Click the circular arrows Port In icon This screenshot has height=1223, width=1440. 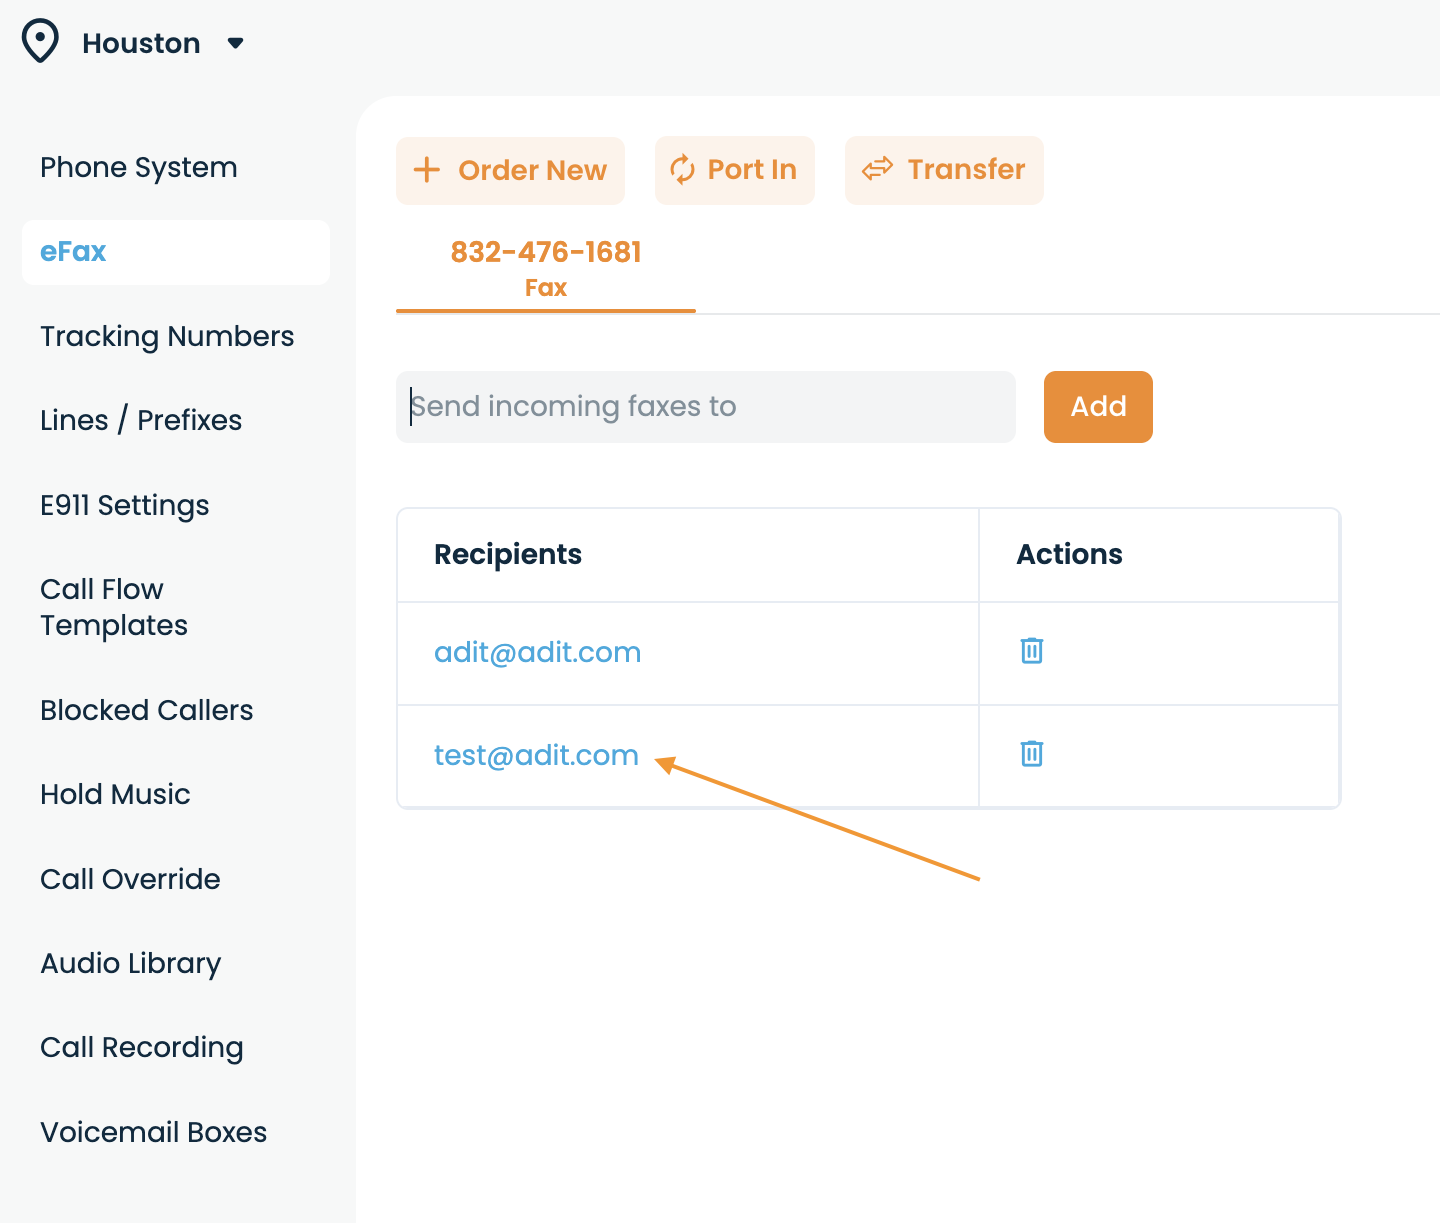pos(682,170)
